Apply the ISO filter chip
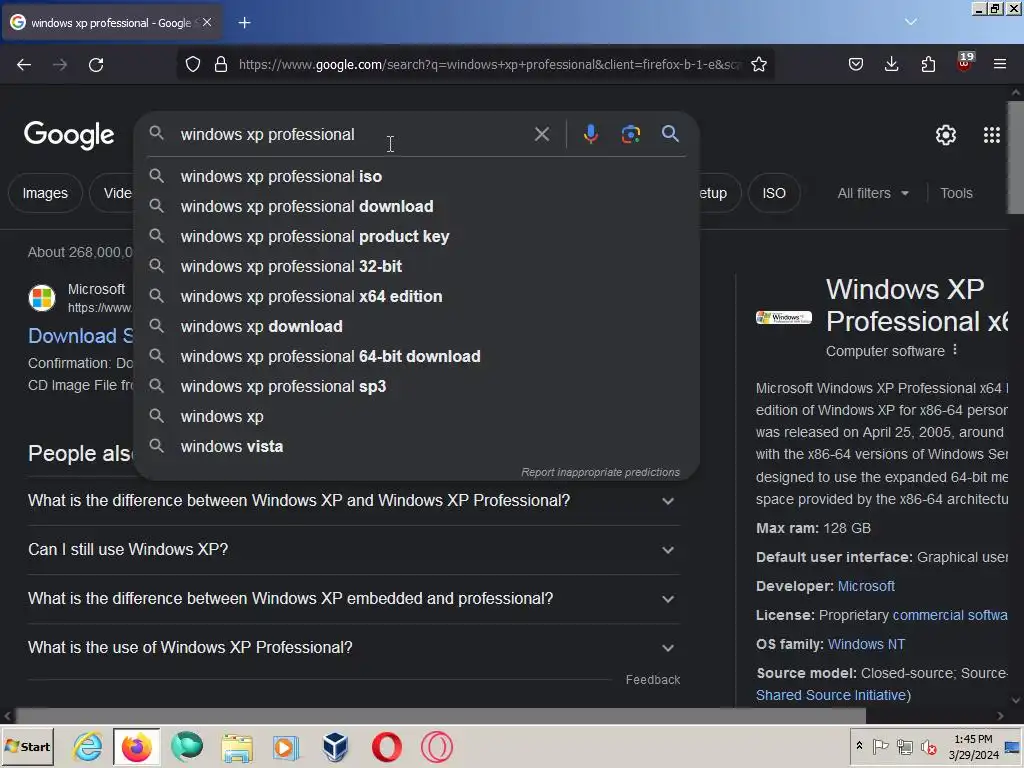The image size is (1024, 768). pyautogui.click(x=774, y=193)
